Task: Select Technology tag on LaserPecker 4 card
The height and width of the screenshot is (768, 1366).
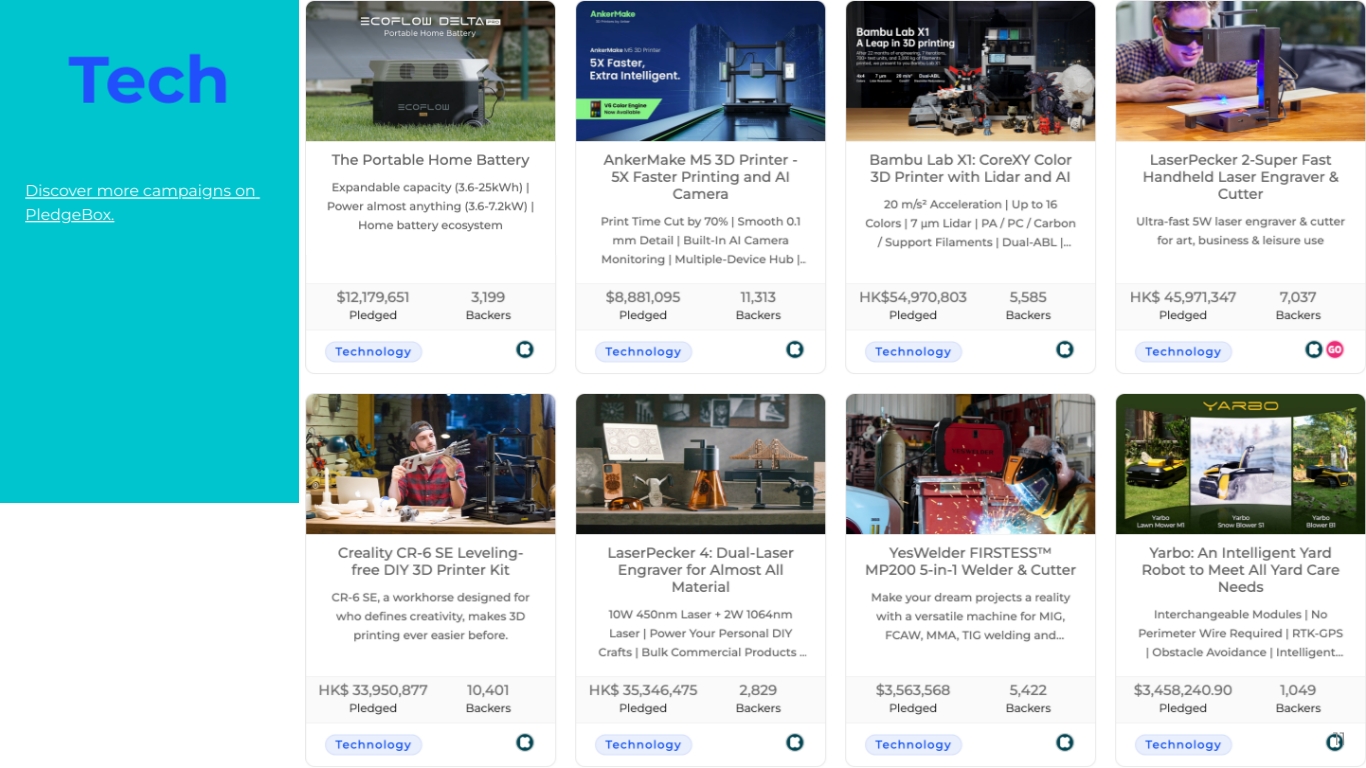Action: click(643, 745)
